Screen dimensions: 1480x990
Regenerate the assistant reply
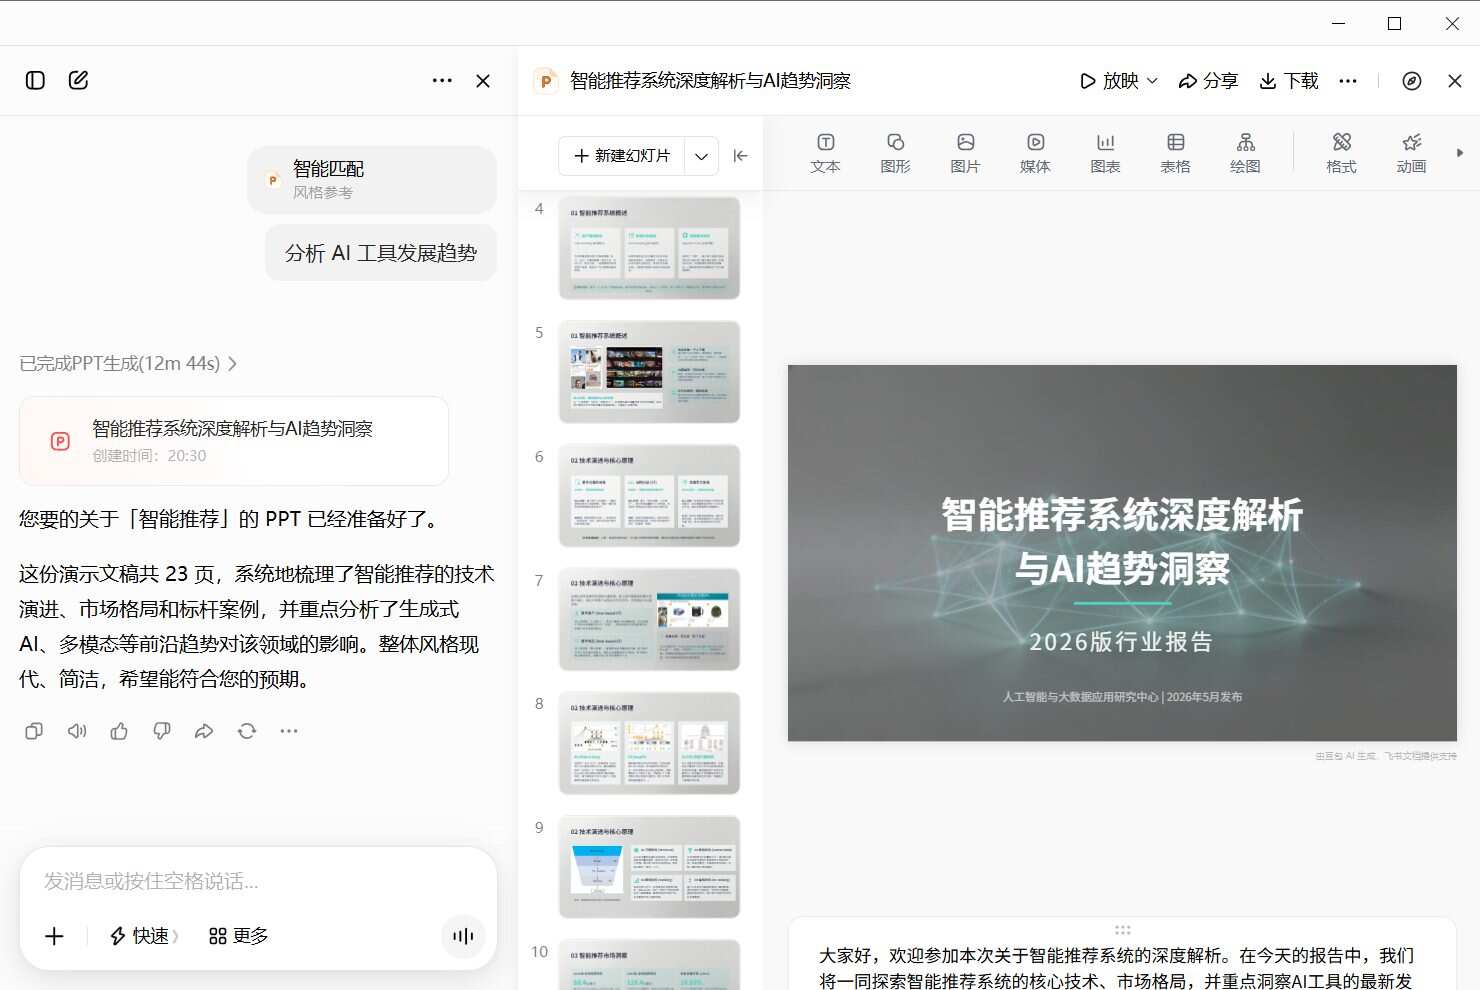coord(247,731)
